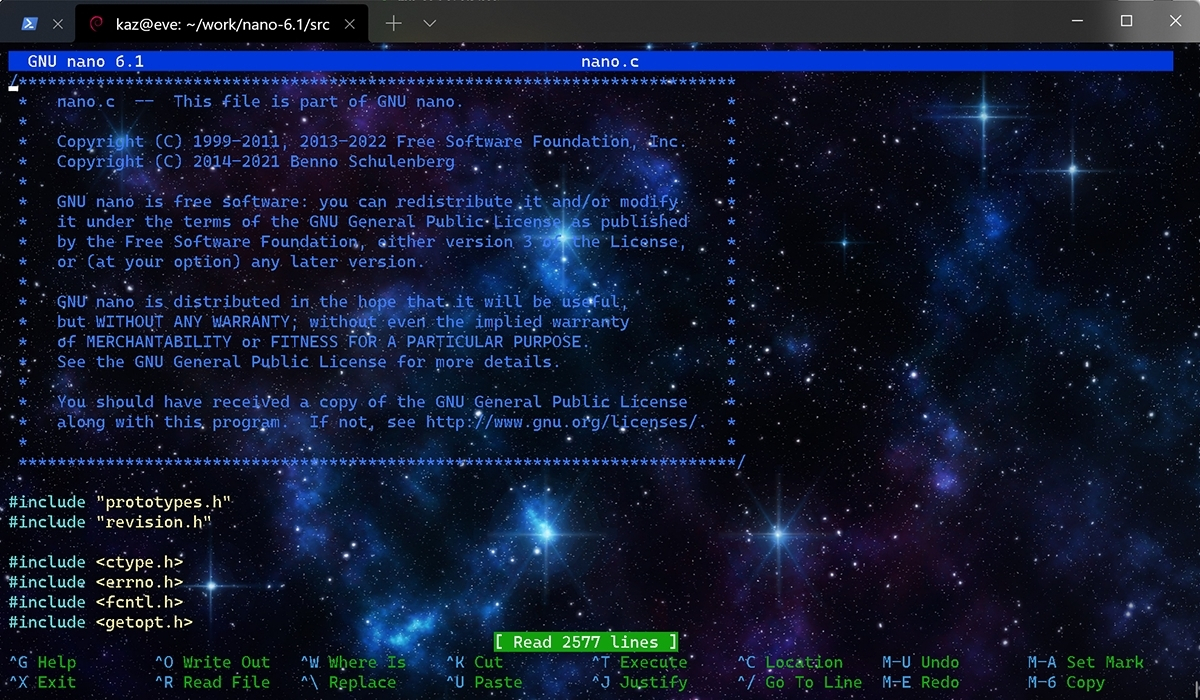Open a new terminal tab
Screen dimensions: 1200x700
393,23
